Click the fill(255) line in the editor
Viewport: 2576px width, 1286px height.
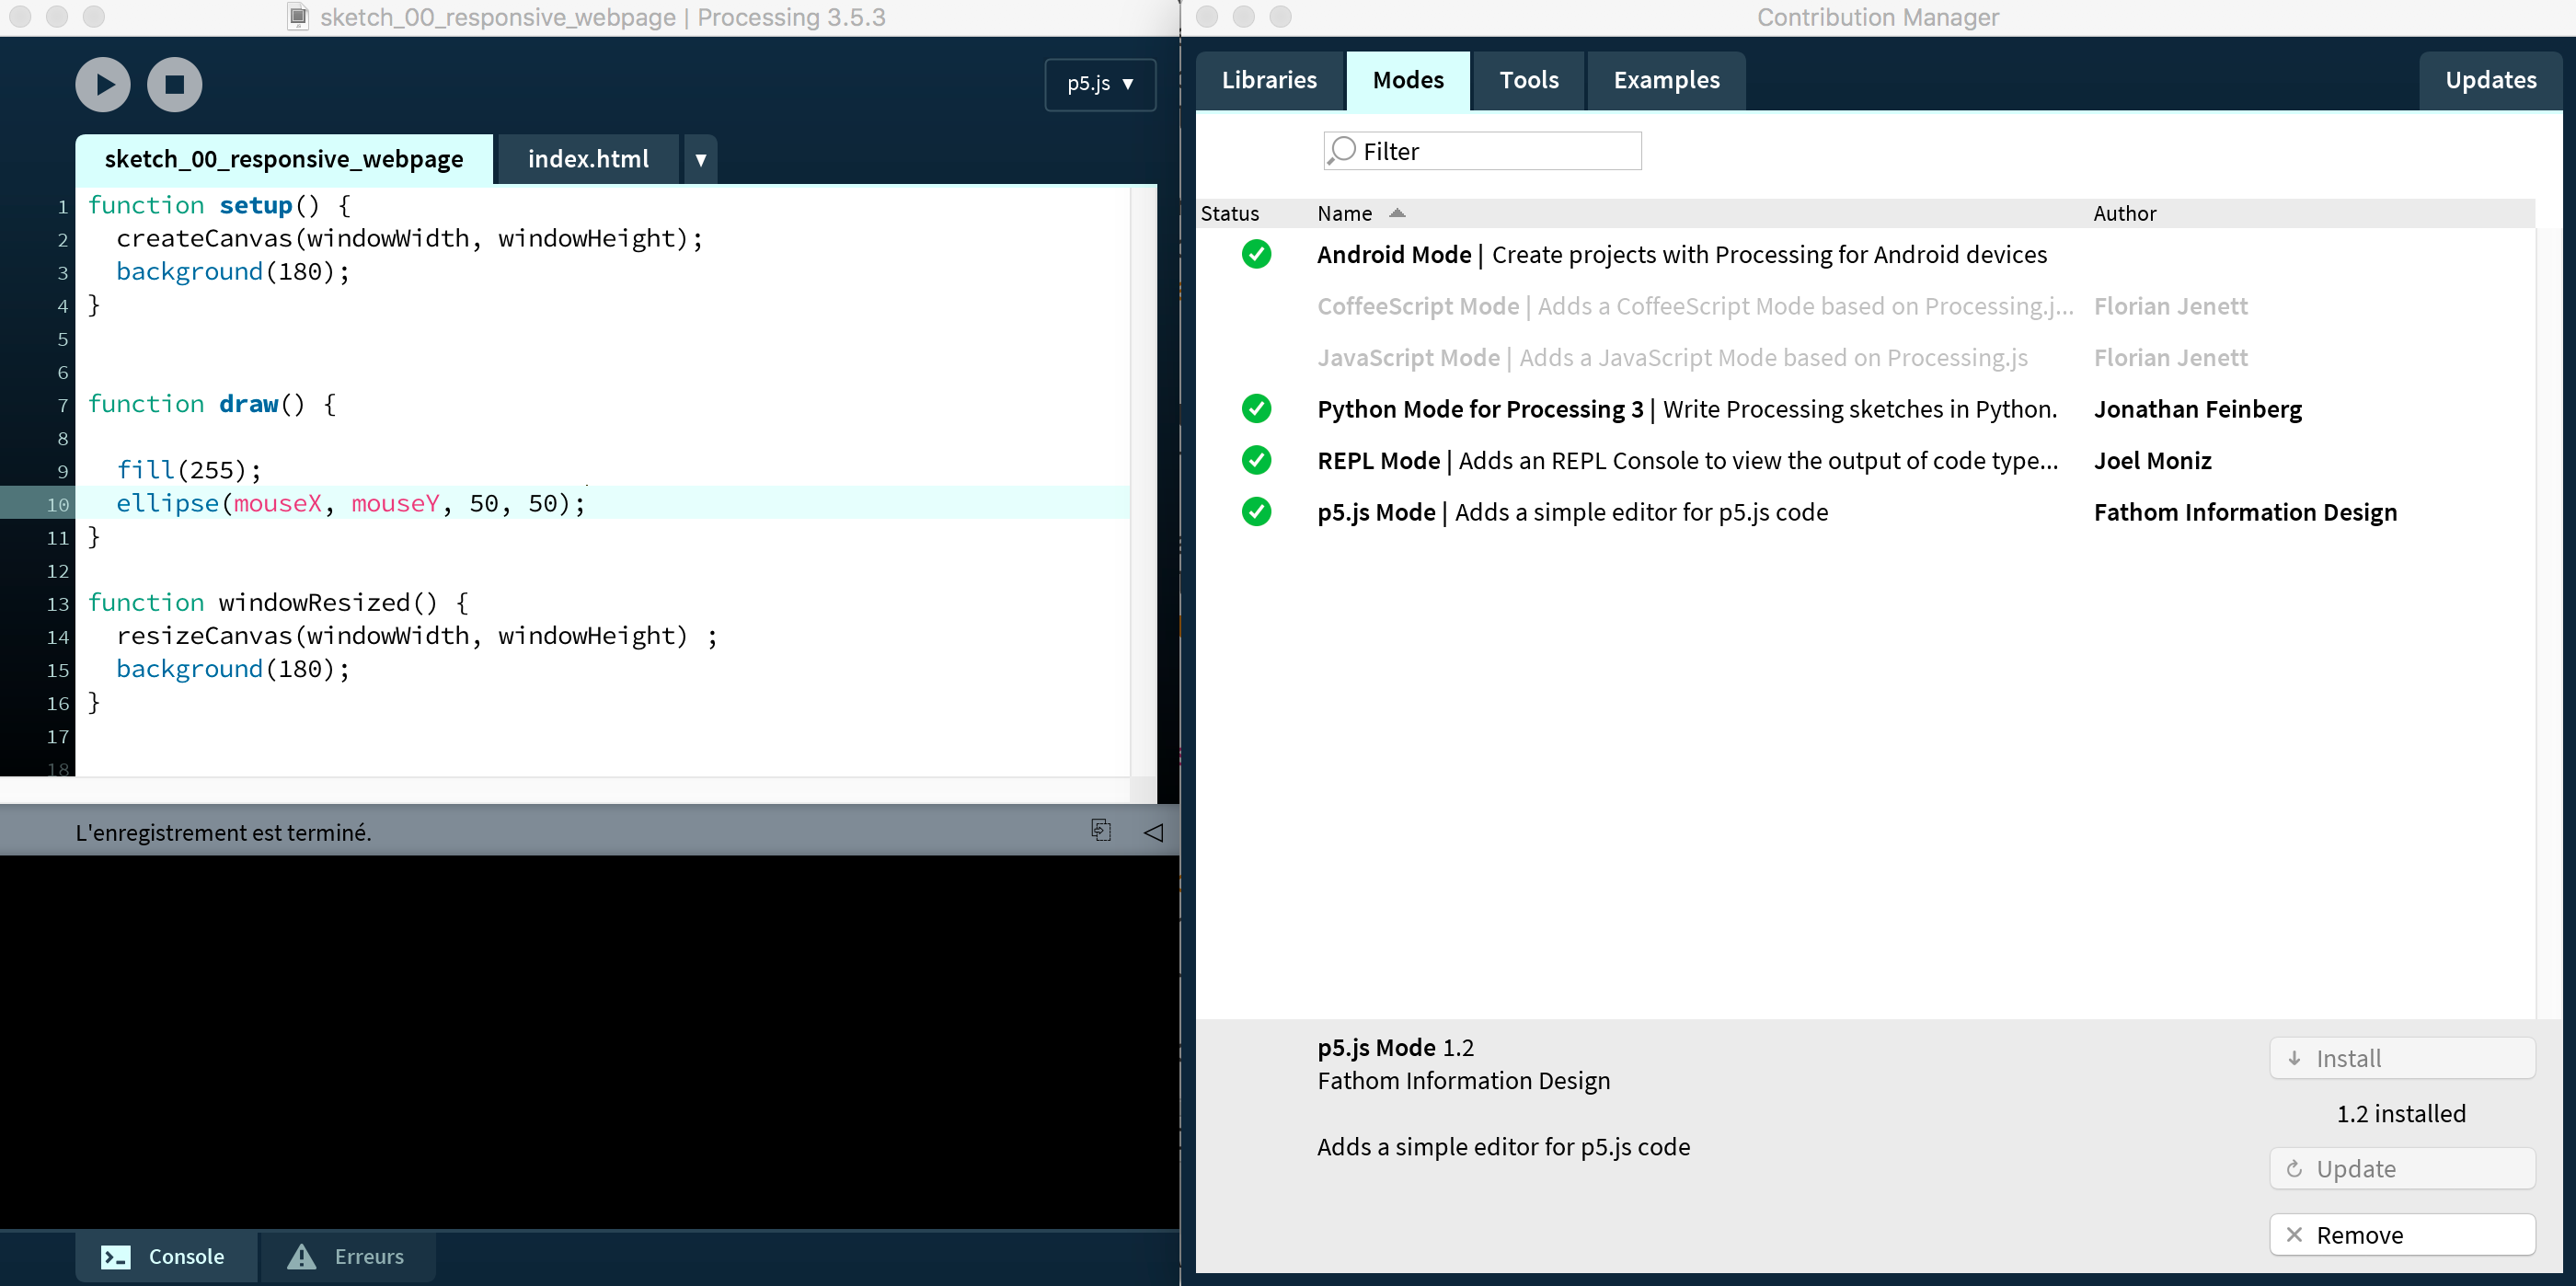189,470
